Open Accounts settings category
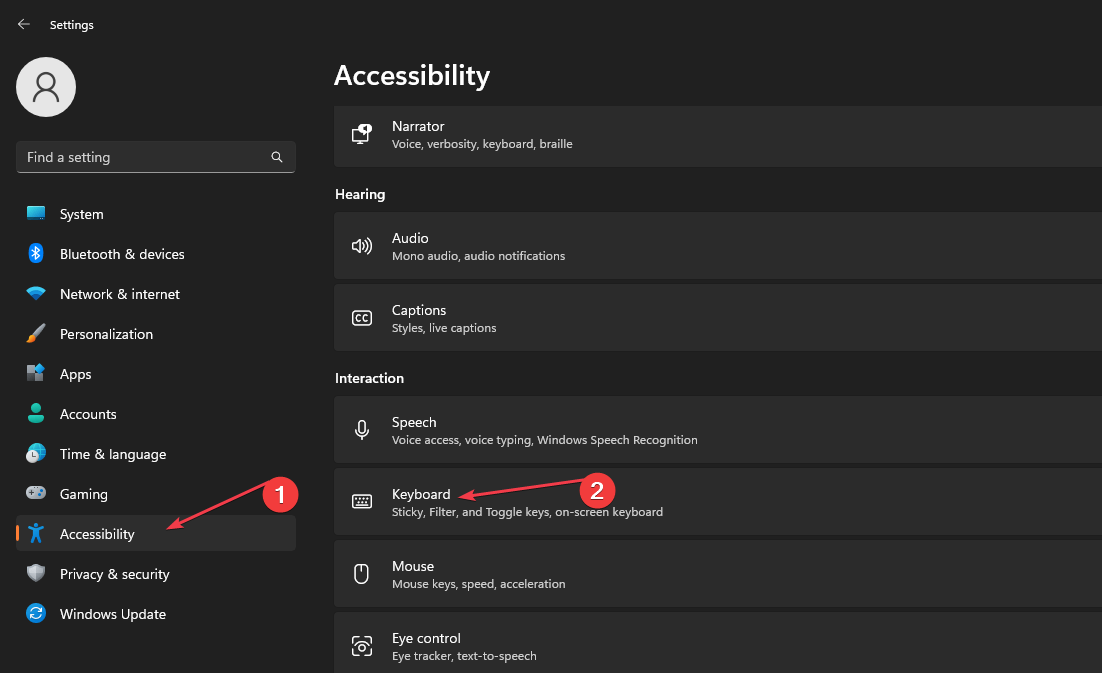 (156, 414)
